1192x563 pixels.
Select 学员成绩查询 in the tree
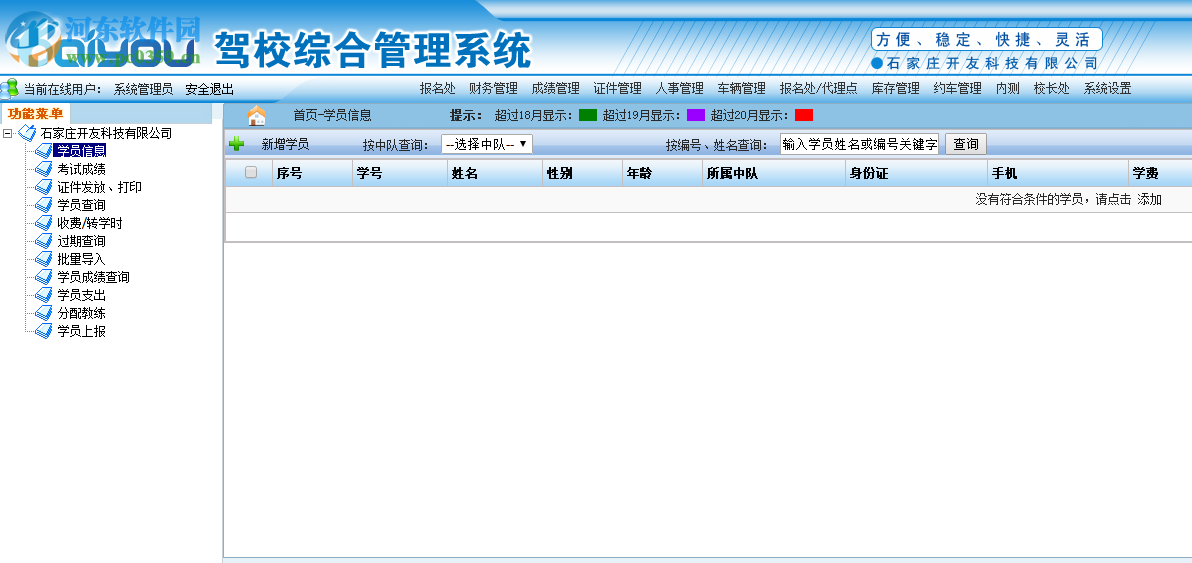point(94,277)
